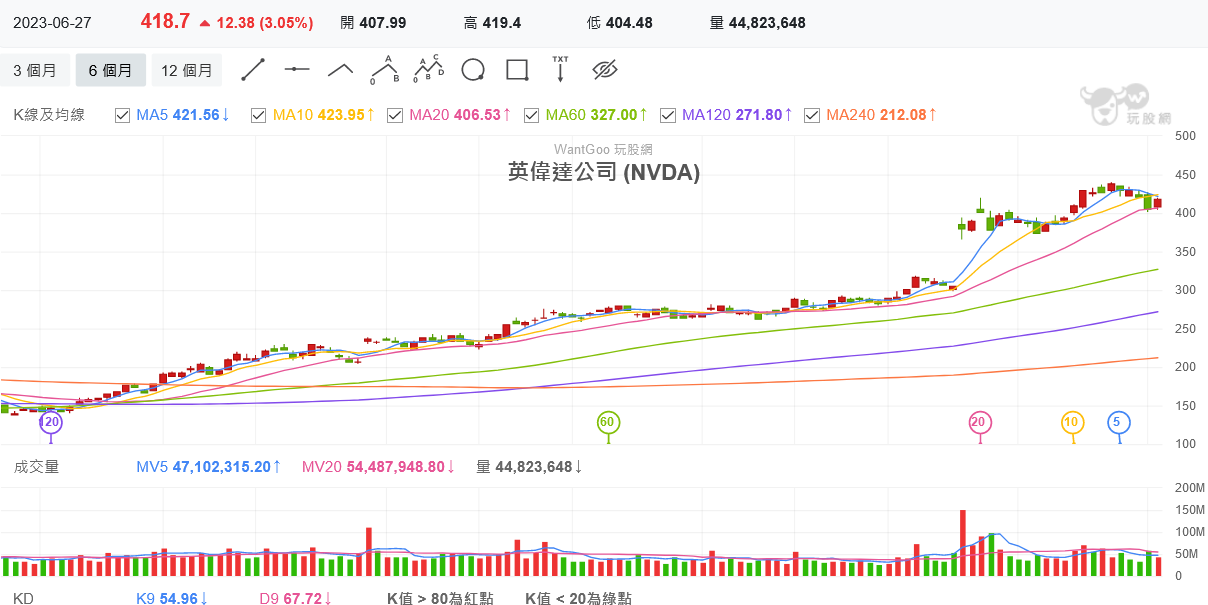Switch to the 12 個月 range tab

[x=187, y=70]
